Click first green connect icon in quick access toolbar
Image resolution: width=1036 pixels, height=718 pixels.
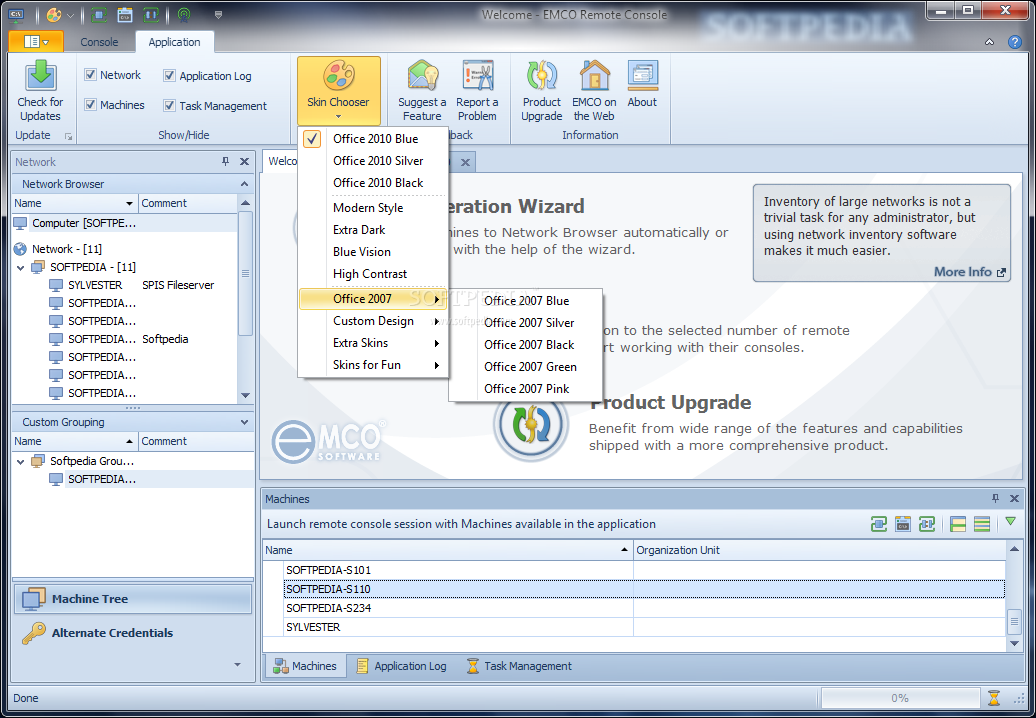click(99, 14)
